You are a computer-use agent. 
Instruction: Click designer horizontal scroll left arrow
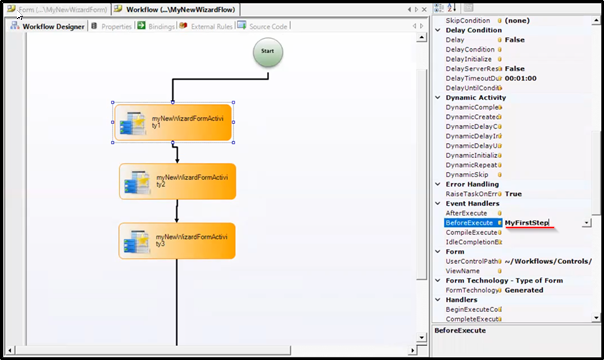10,350
